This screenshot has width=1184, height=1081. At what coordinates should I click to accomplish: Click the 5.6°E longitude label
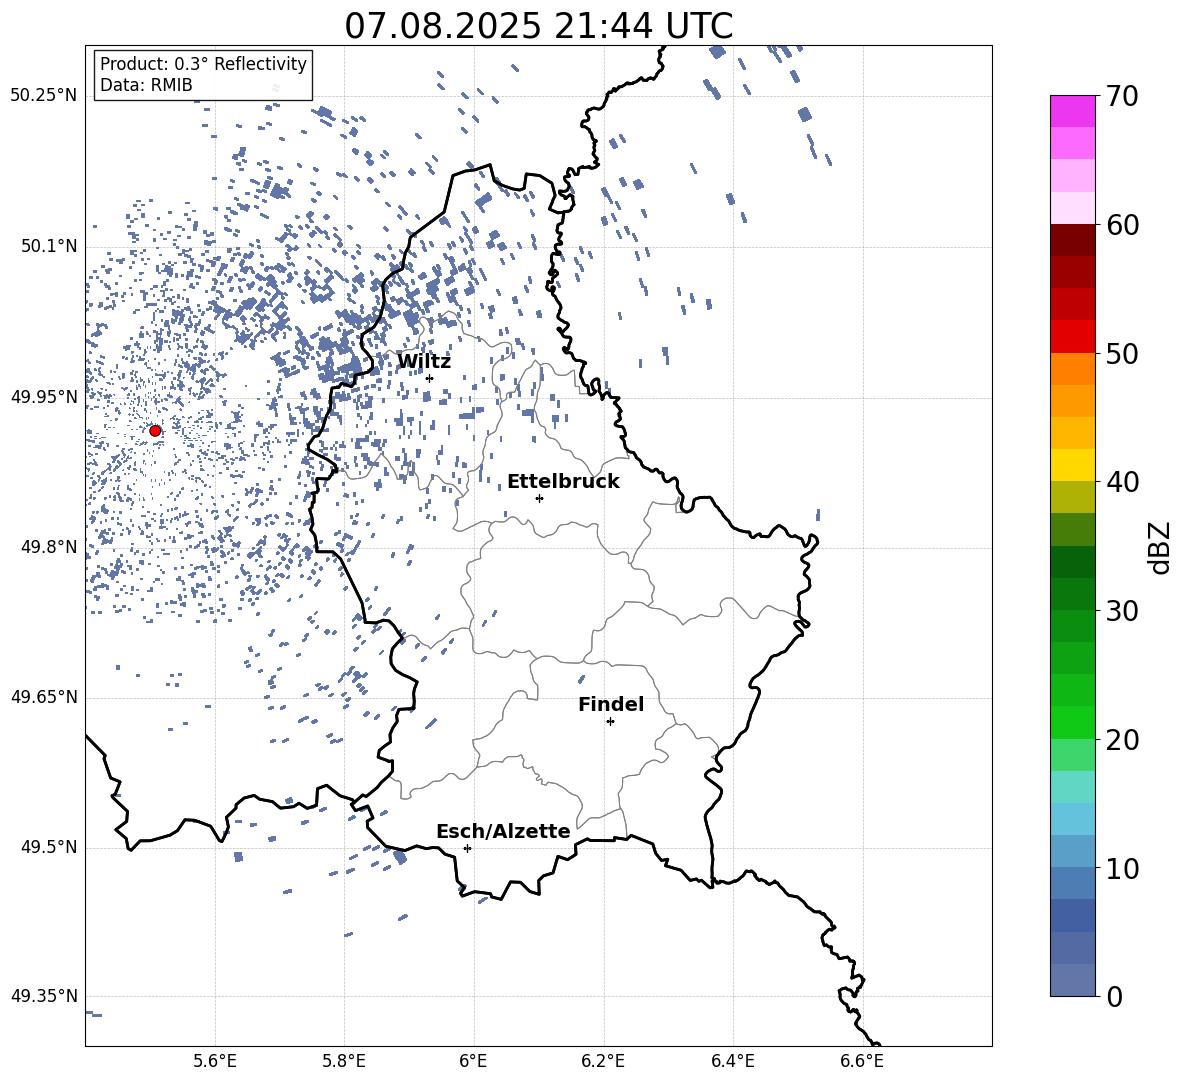[x=215, y=1061]
